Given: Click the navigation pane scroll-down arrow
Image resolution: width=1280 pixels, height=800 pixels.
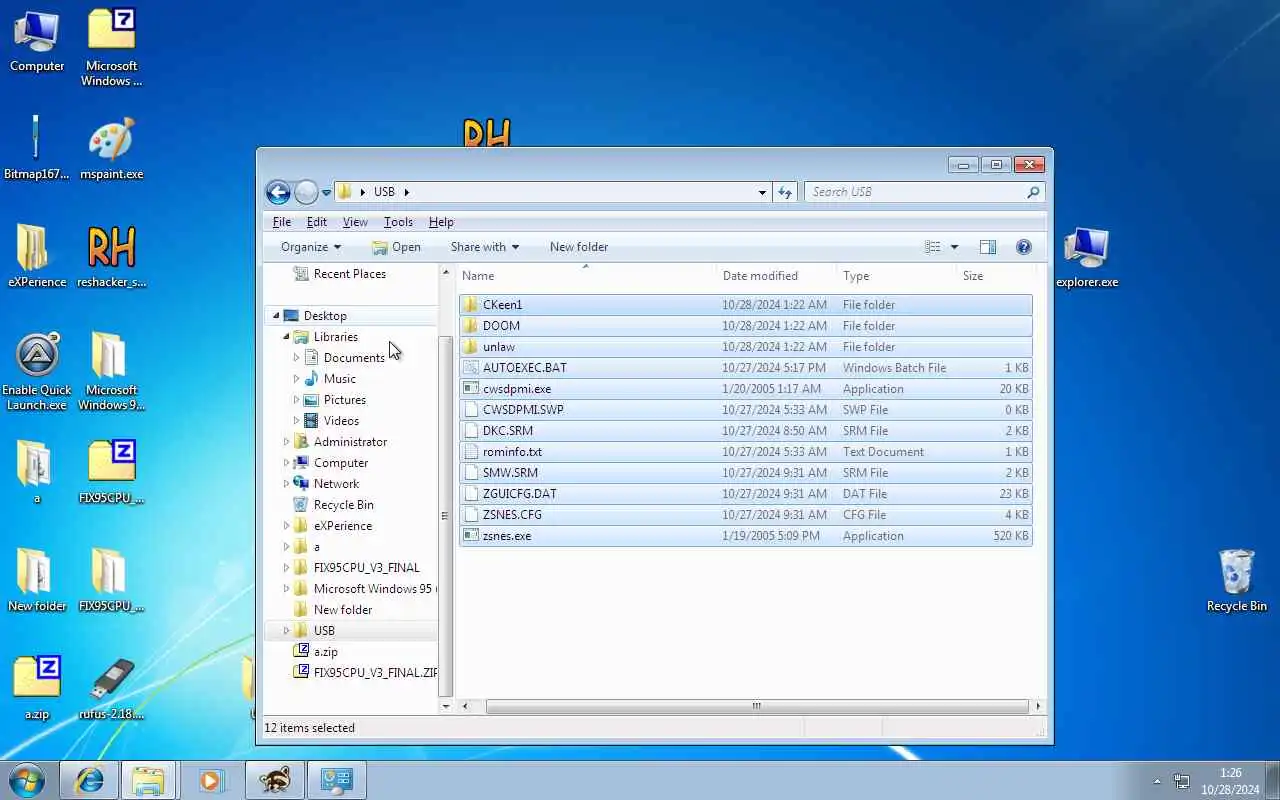Looking at the screenshot, I should pos(446,706).
